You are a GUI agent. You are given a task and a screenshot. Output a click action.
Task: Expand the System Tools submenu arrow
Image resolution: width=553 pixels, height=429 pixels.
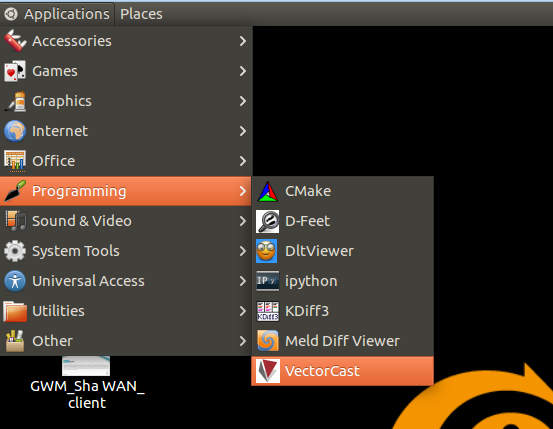[243, 251]
